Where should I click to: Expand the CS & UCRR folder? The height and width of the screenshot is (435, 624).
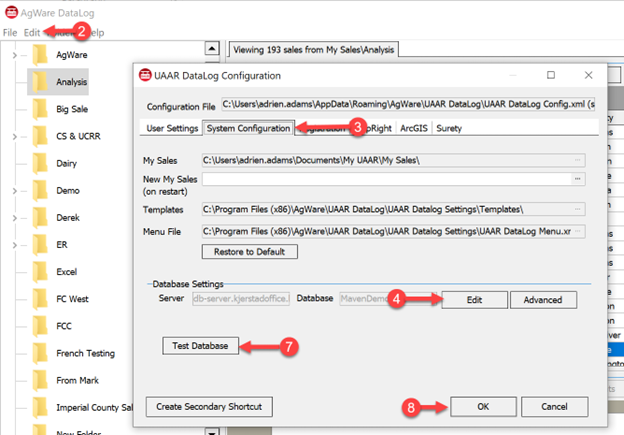[x=14, y=137]
